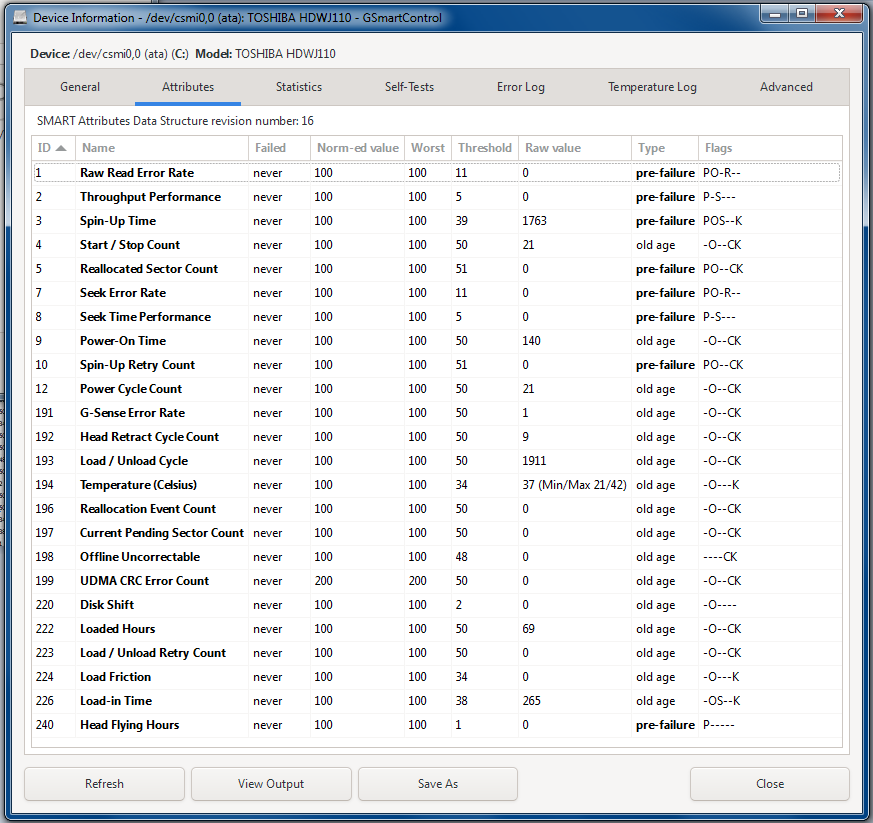This screenshot has height=823, width=873.
Task: Click the ID column sort arrow
Action: click(x=61, y=148)
